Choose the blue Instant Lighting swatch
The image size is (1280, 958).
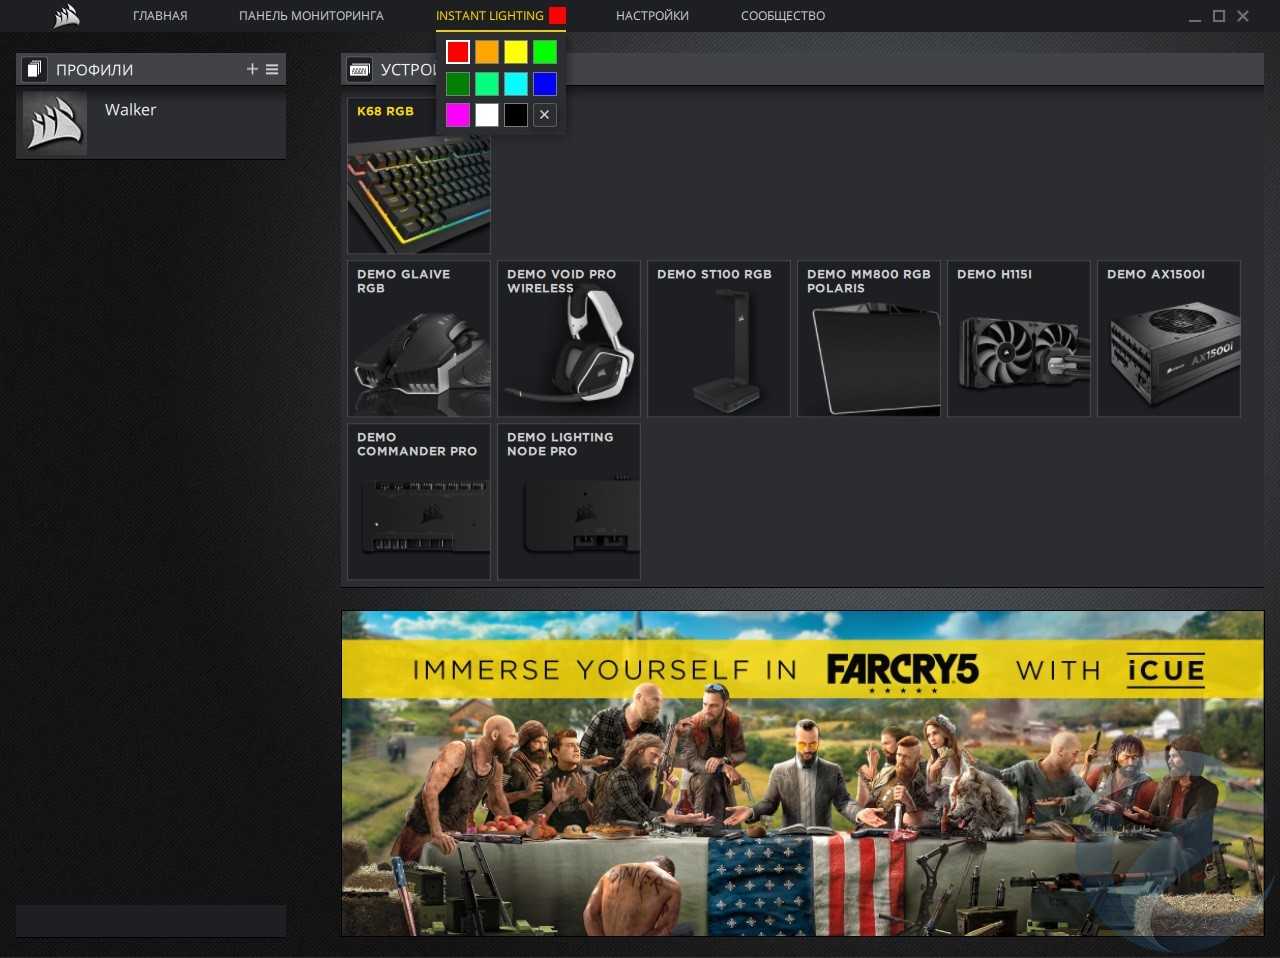click(x=545, y=84)
